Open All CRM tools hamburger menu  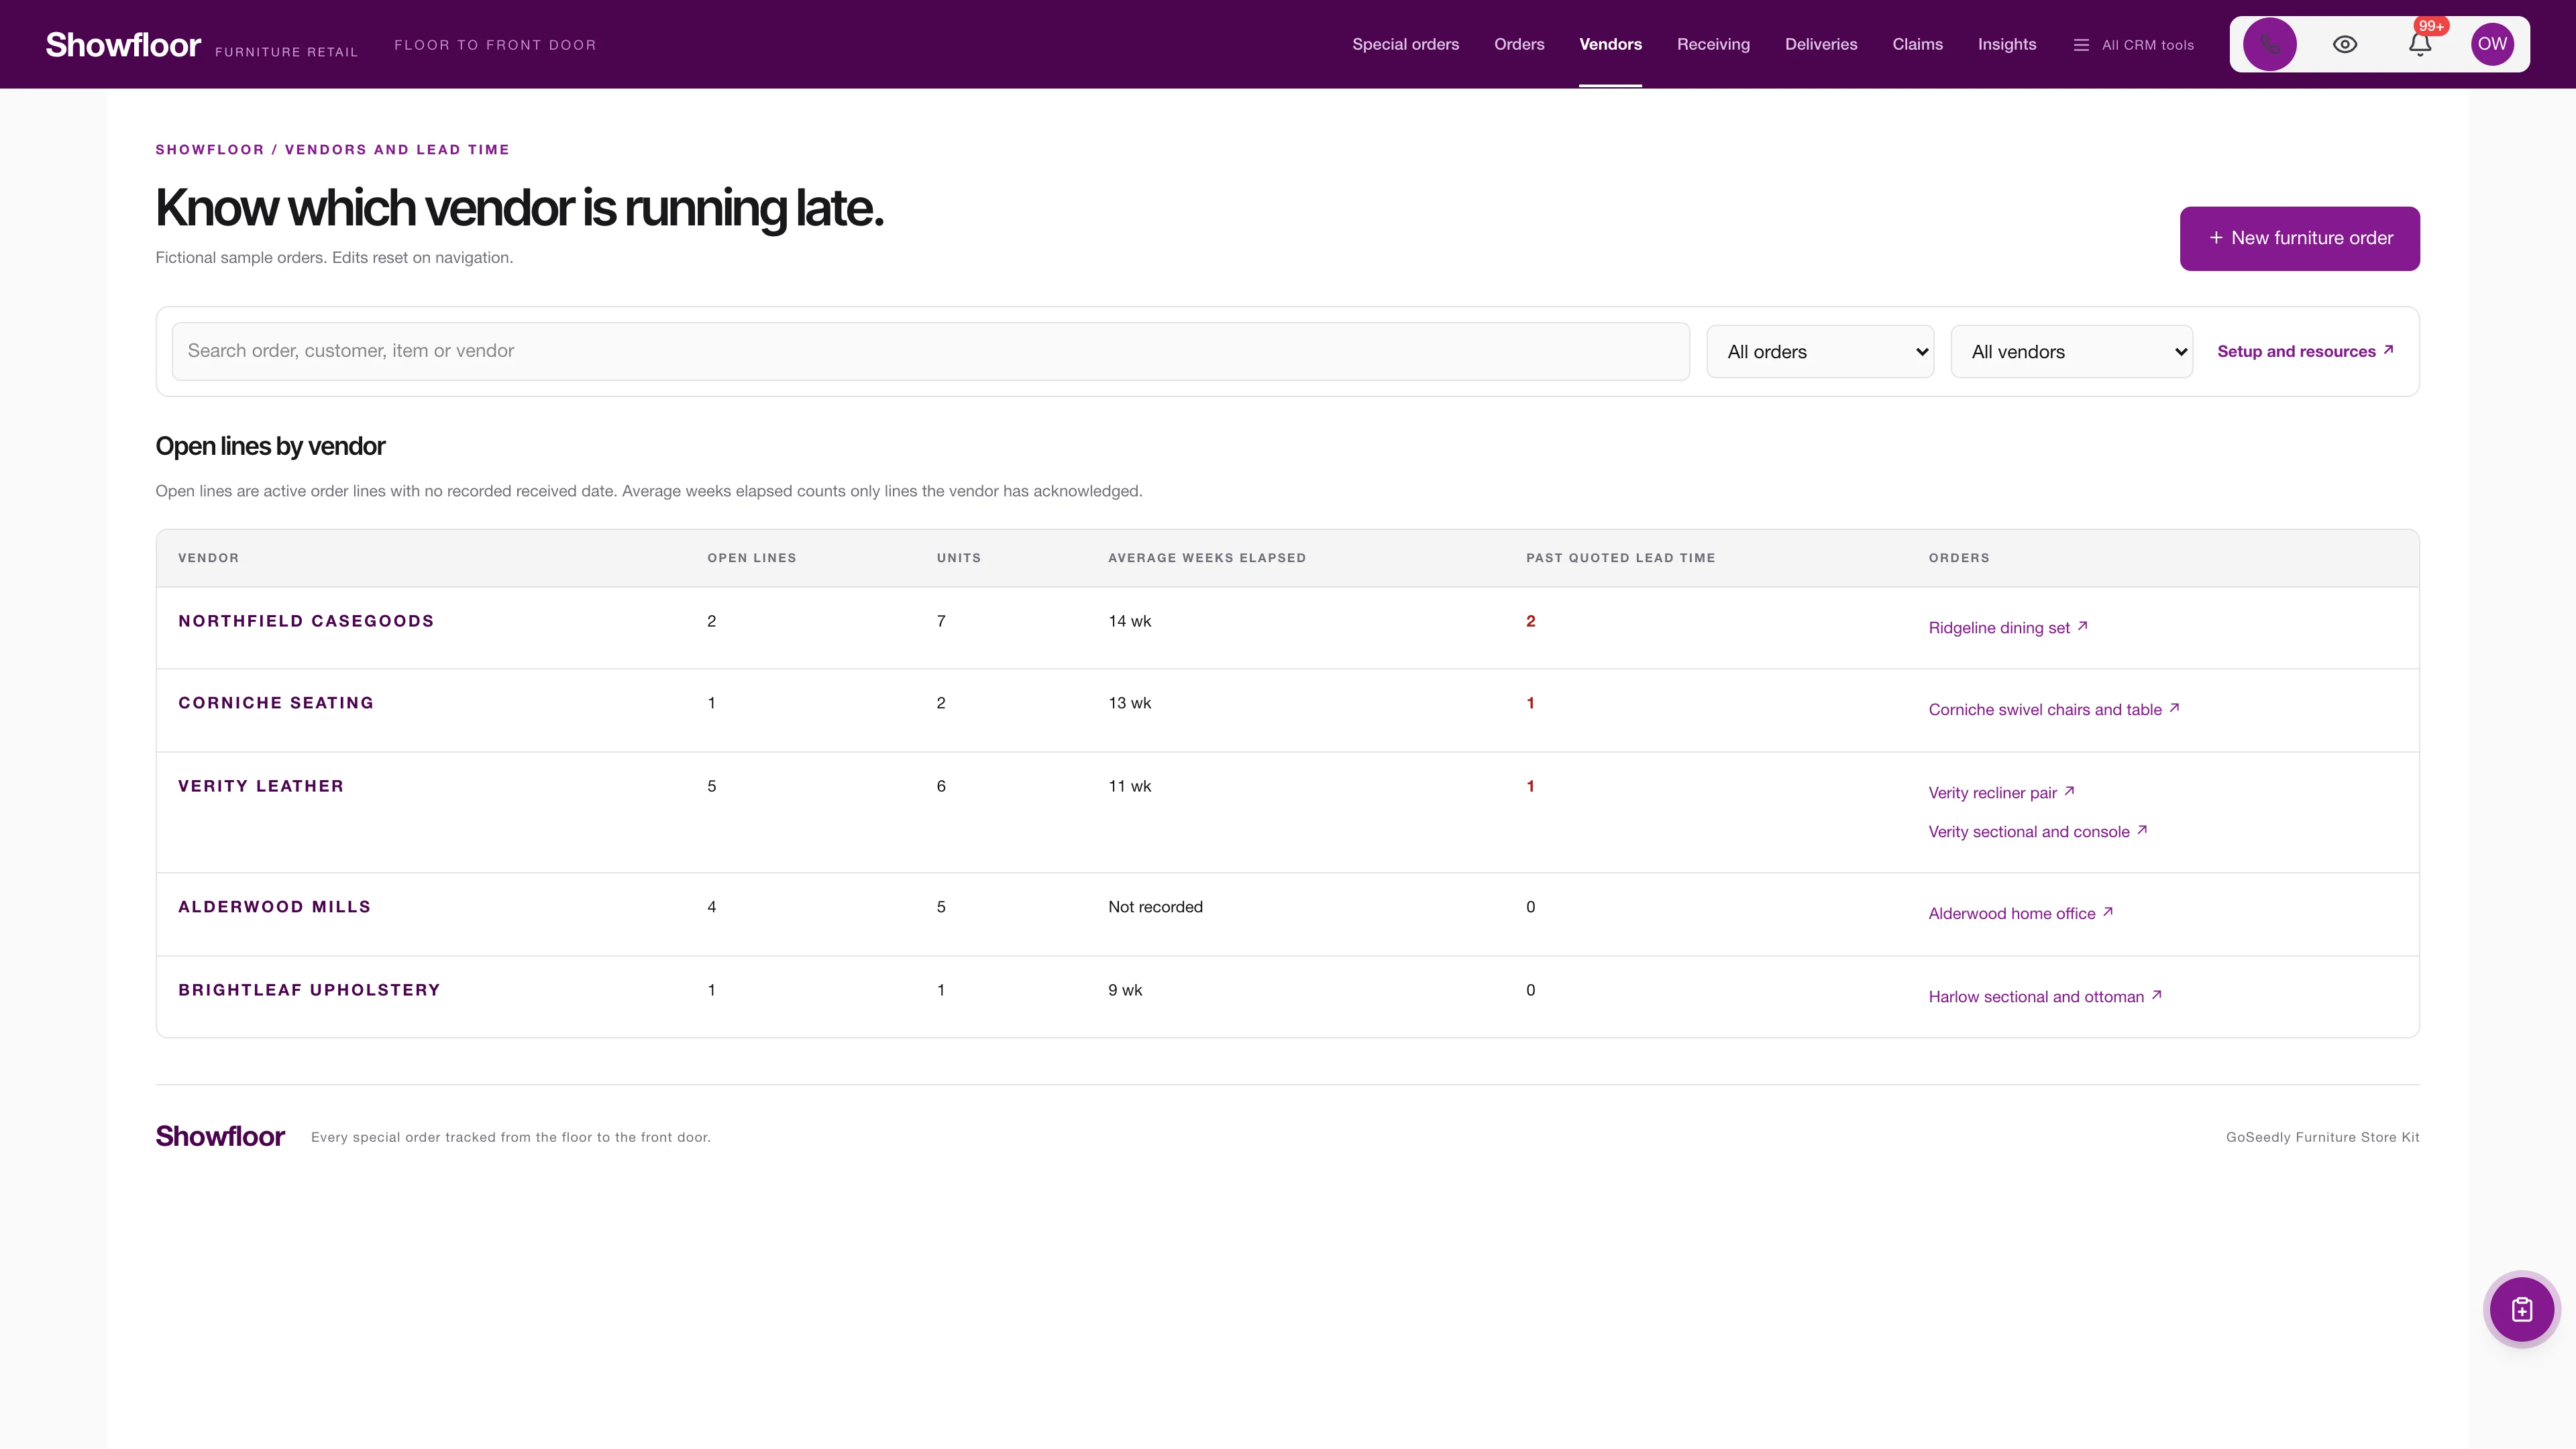[2134, 45]
